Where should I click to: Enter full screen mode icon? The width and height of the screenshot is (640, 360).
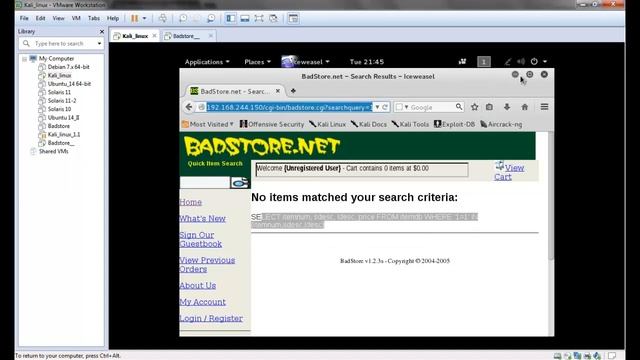[259, 18]
